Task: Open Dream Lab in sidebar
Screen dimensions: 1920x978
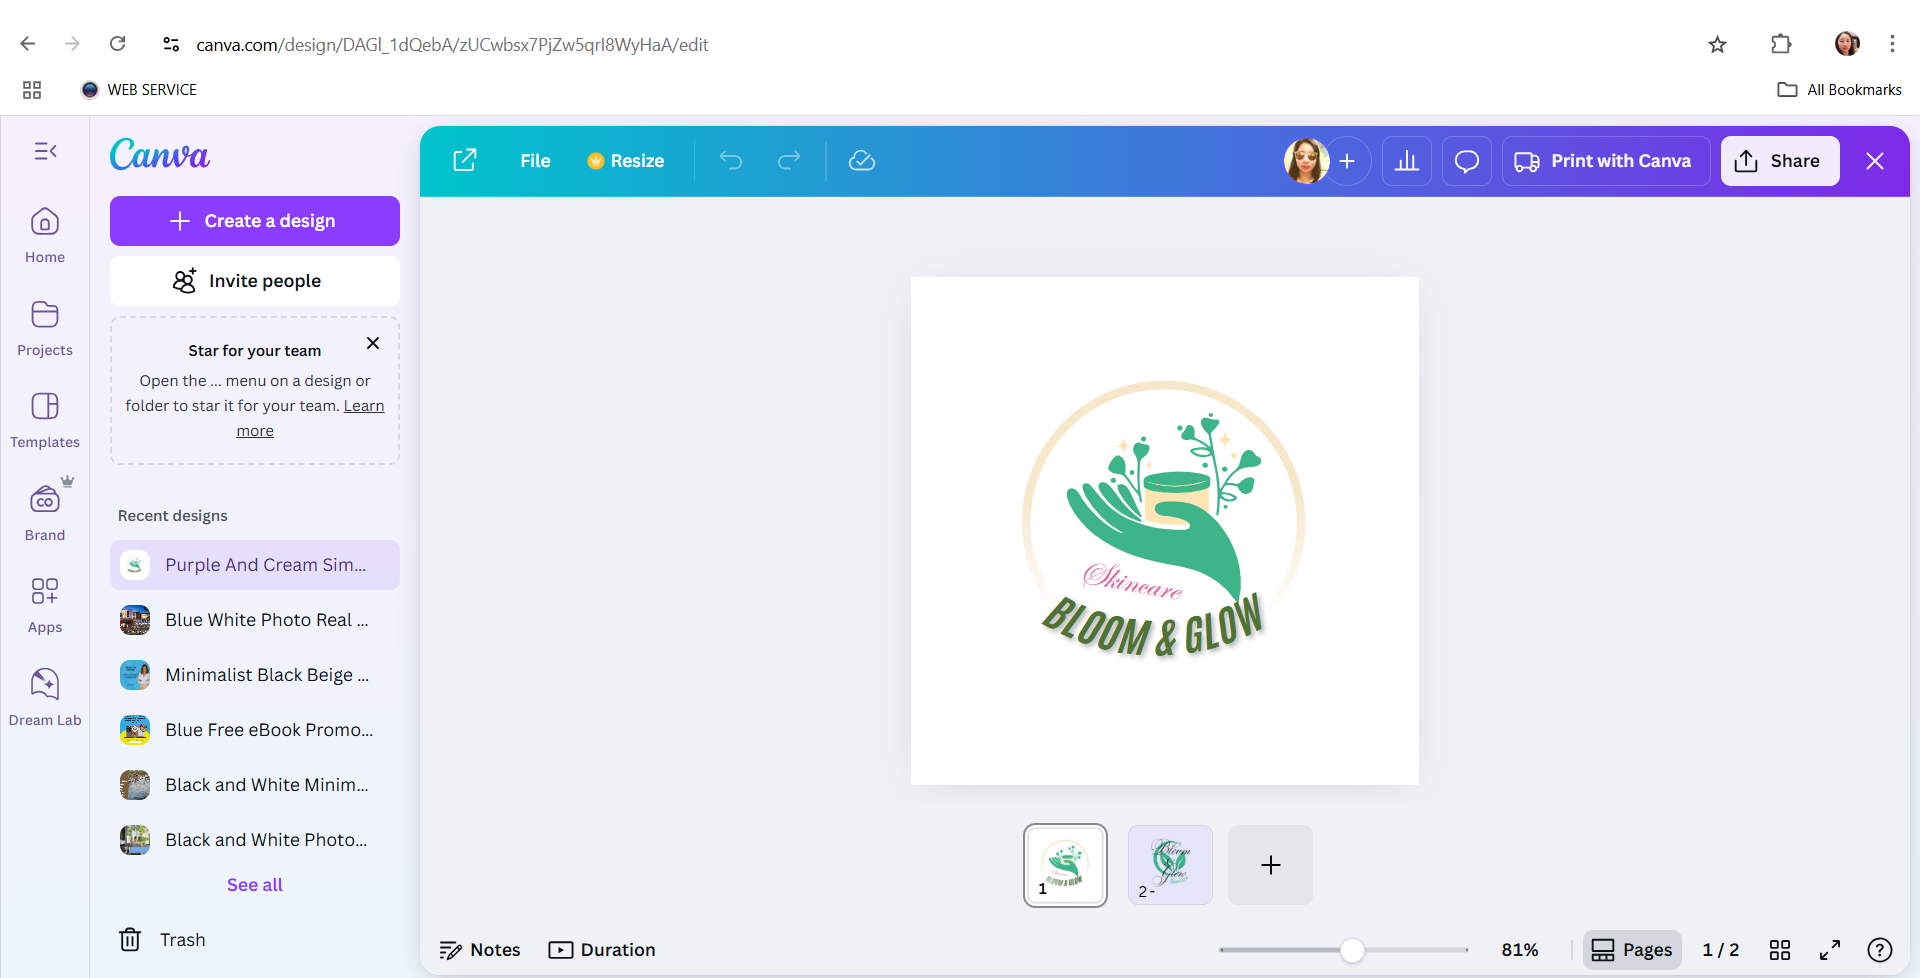Action: point(45,698)
